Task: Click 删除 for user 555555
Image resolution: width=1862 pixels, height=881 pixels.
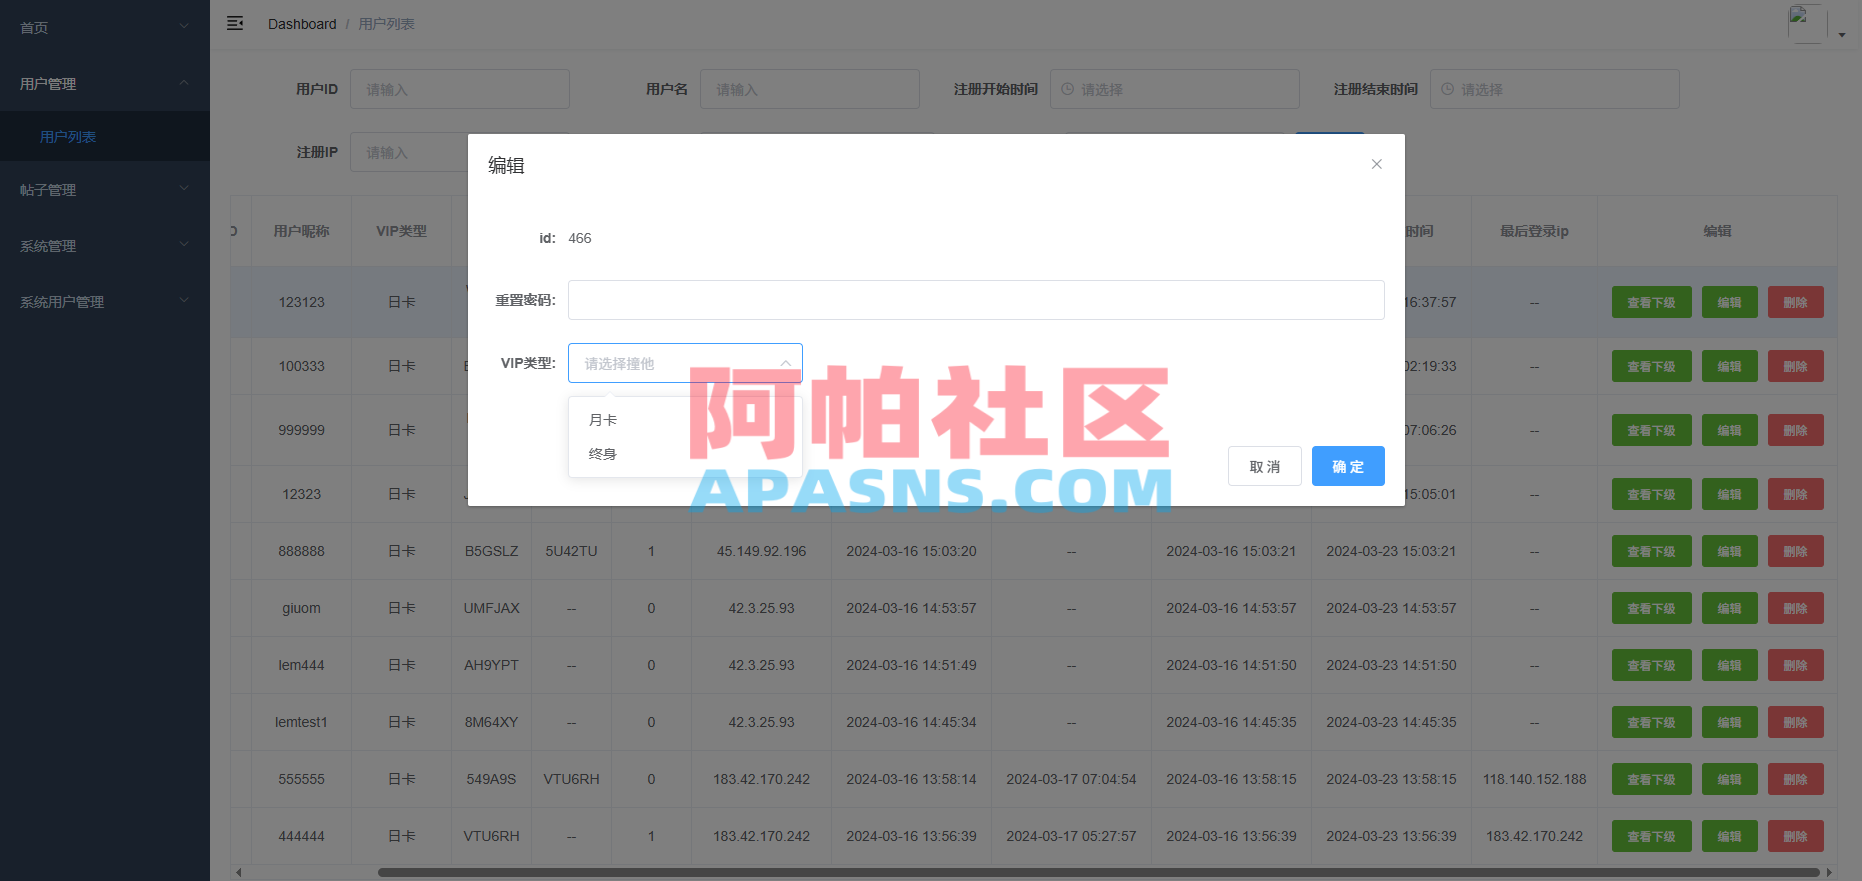Action: (1795, 779)
